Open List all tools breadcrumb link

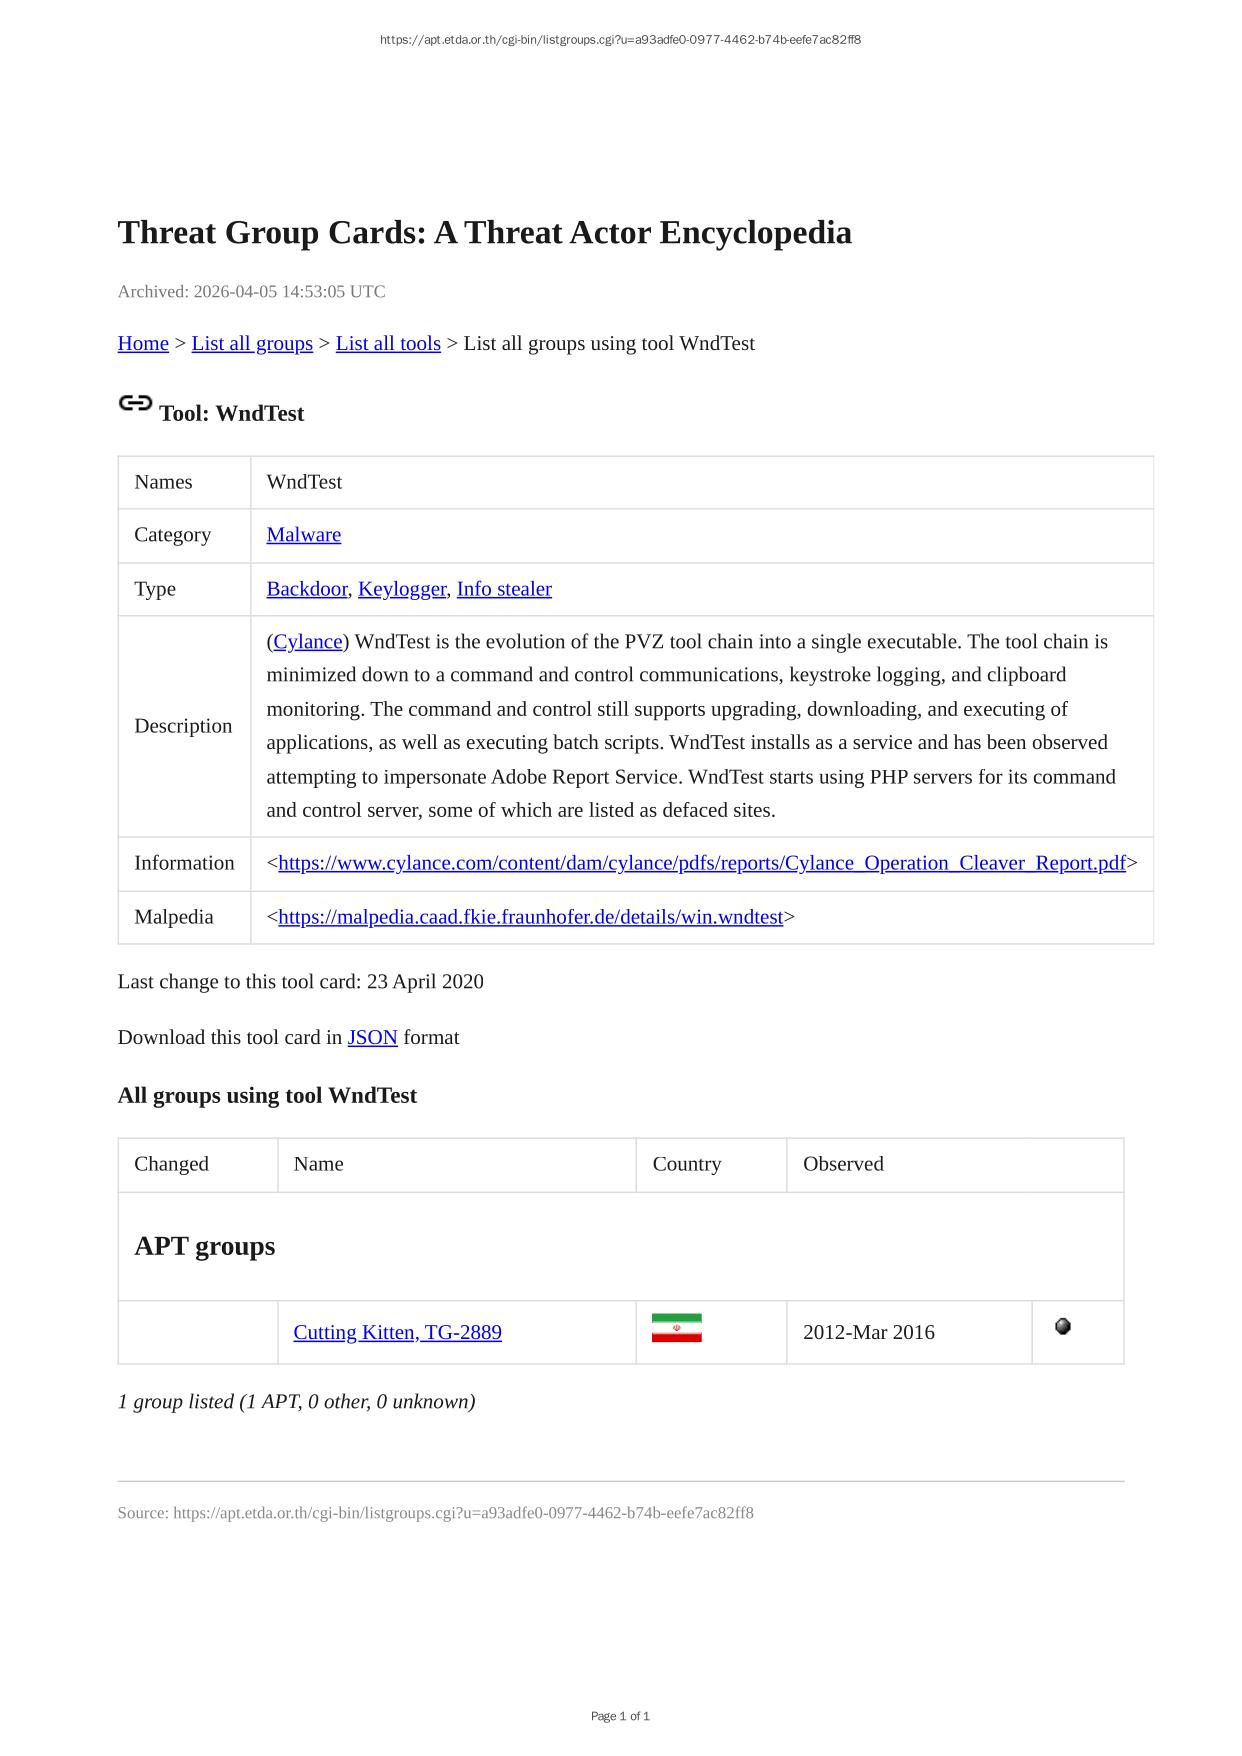click(x=388, y=343)
